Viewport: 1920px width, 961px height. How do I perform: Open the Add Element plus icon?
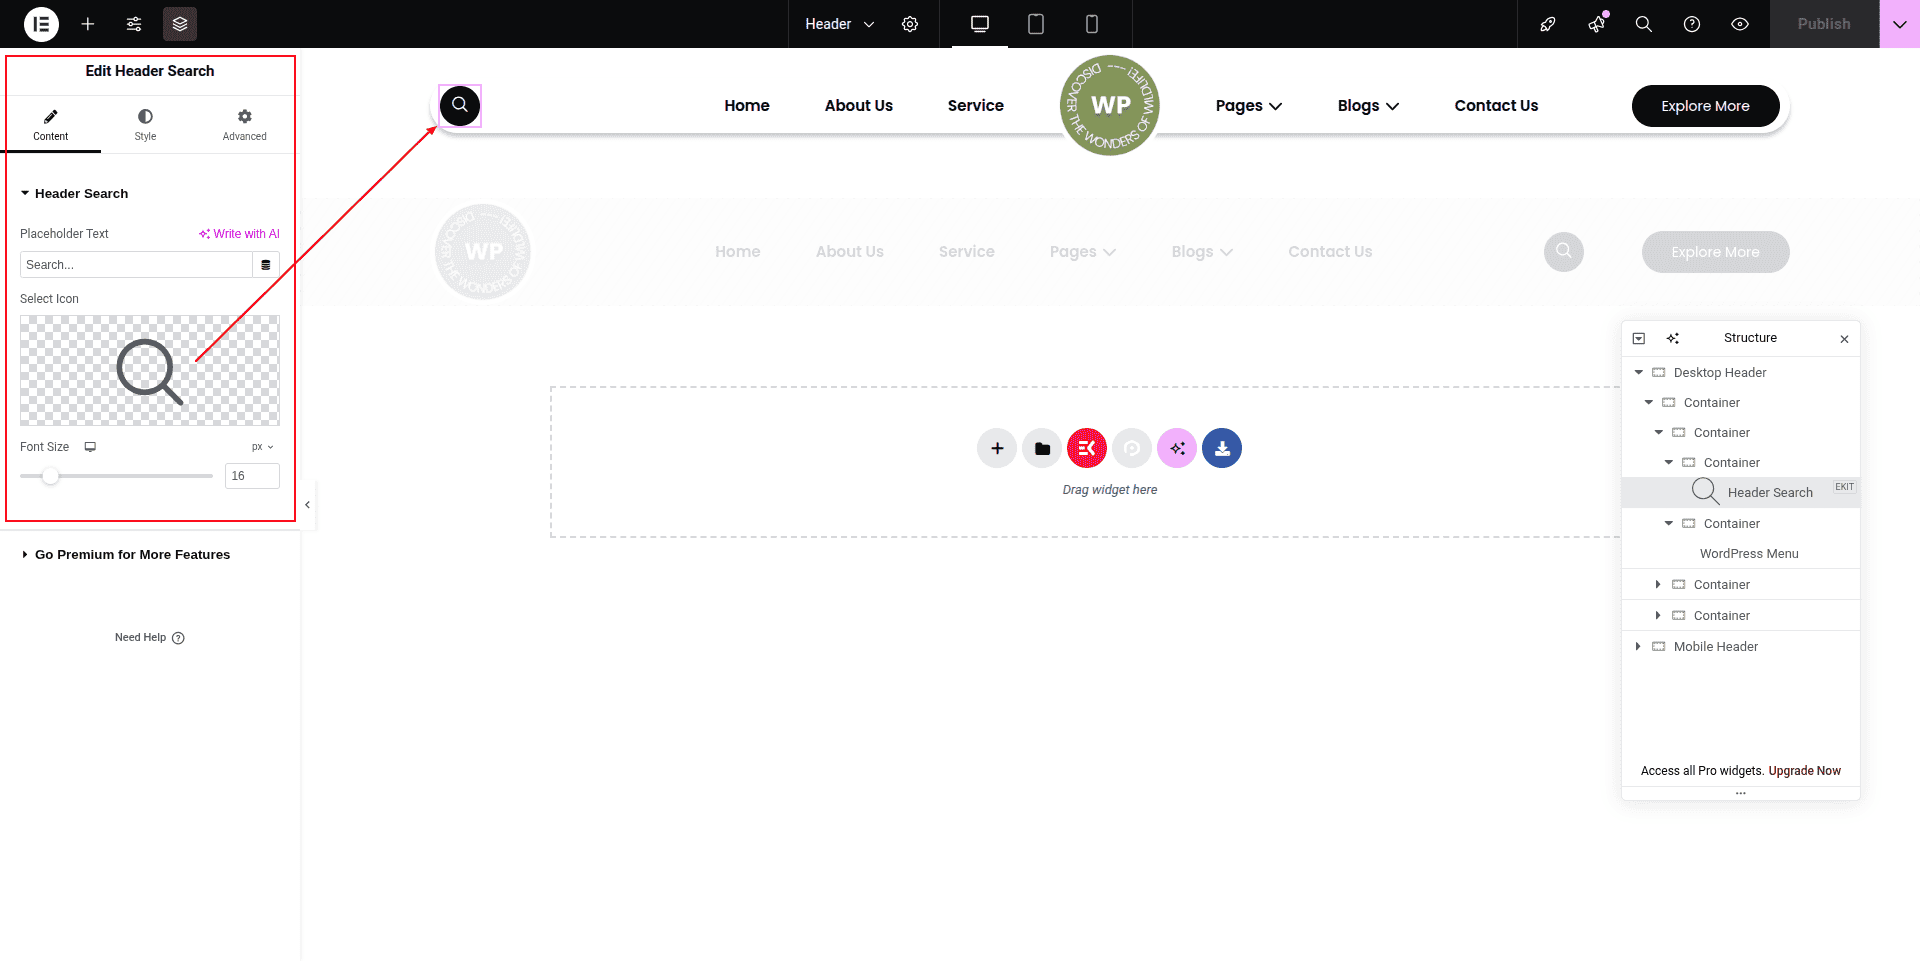coord(88,24)
